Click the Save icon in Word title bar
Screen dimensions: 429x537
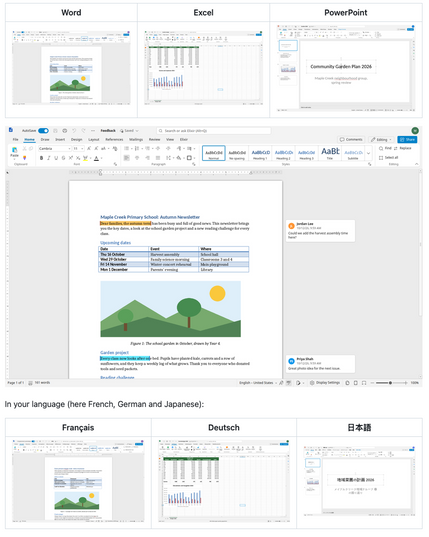click(x=55, y=131)
